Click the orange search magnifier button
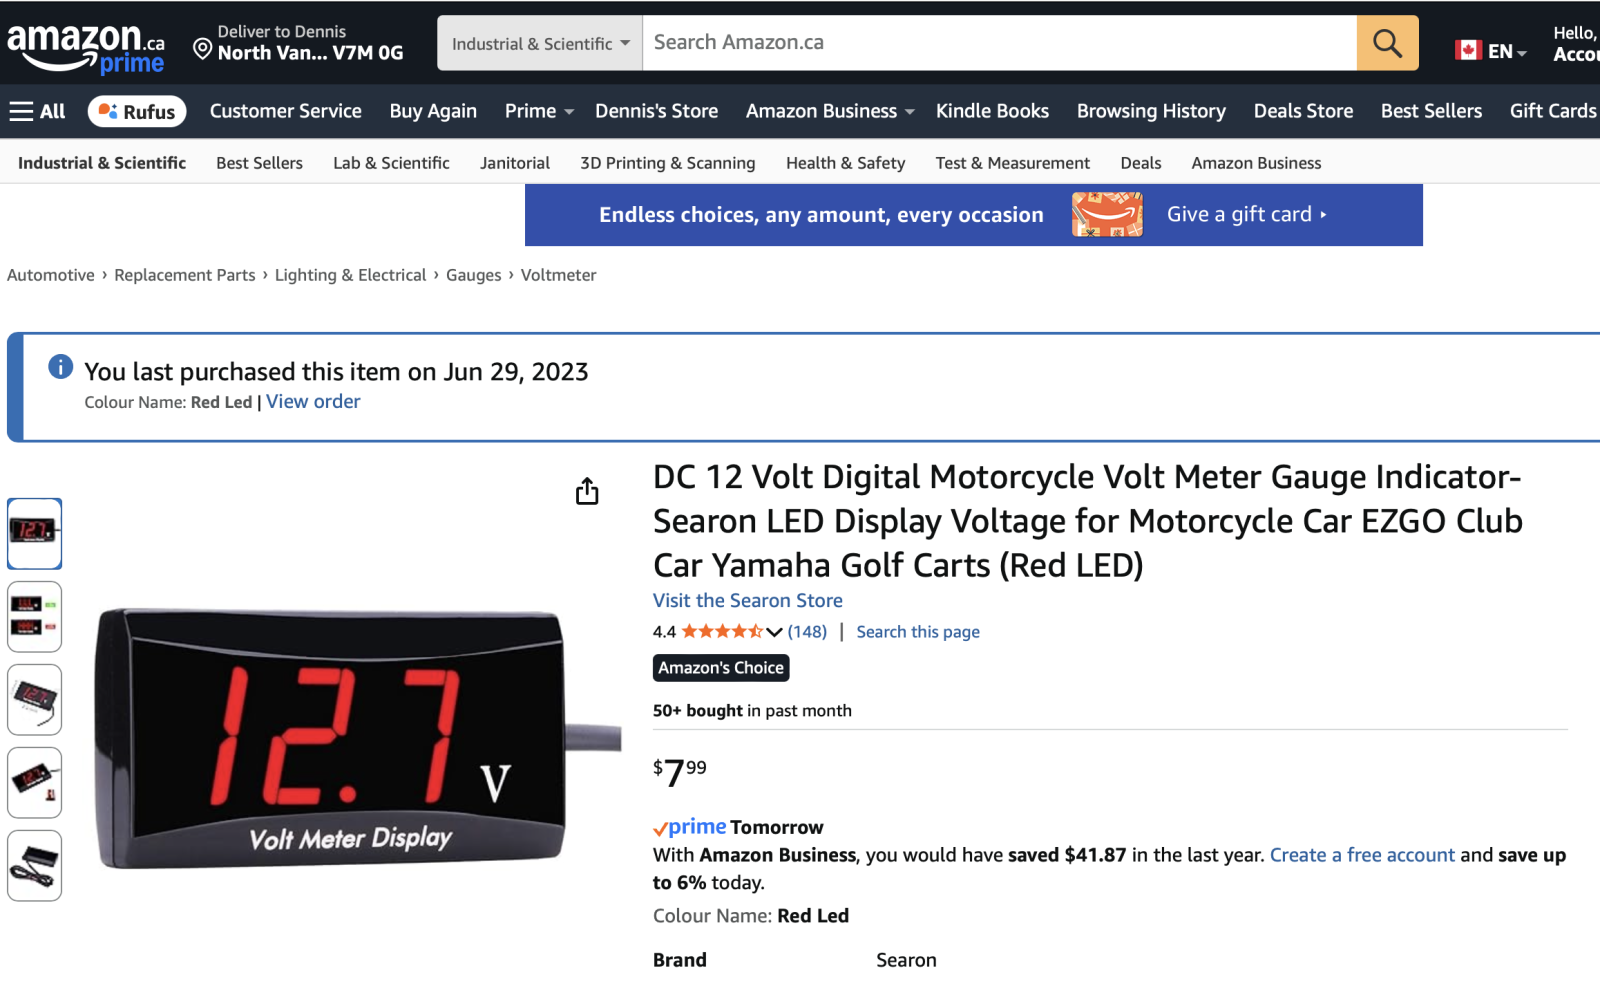The height and width of the screenshot is (986, 1600). point(1387,43)
